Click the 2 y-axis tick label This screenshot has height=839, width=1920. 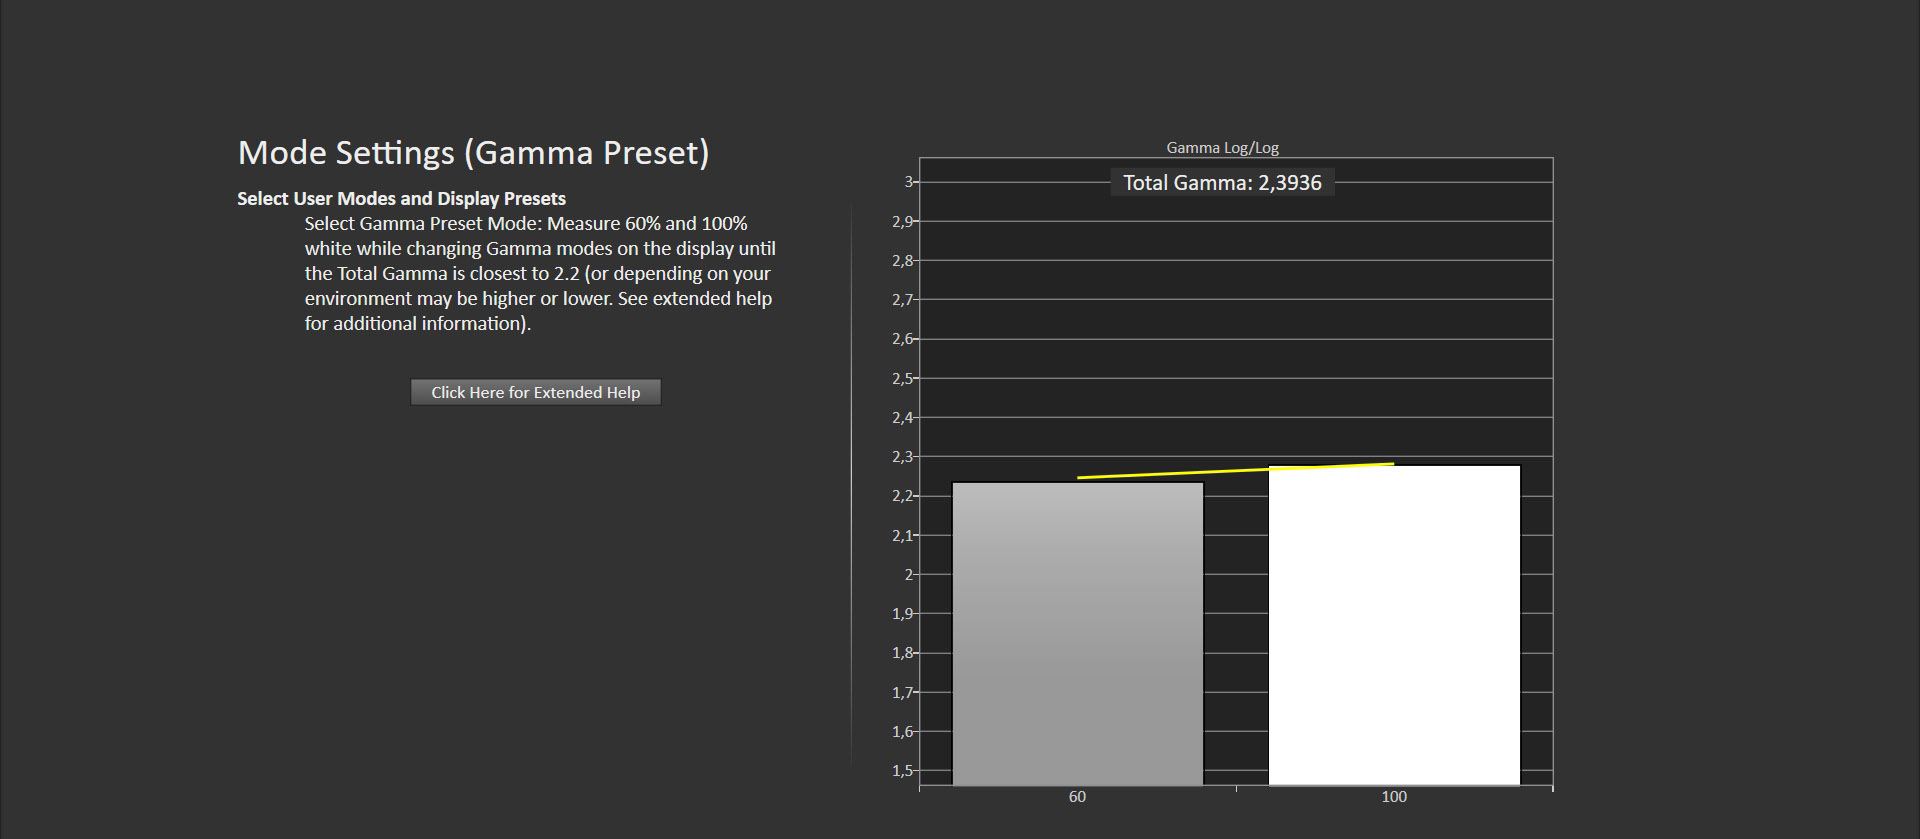coord(909,575)
